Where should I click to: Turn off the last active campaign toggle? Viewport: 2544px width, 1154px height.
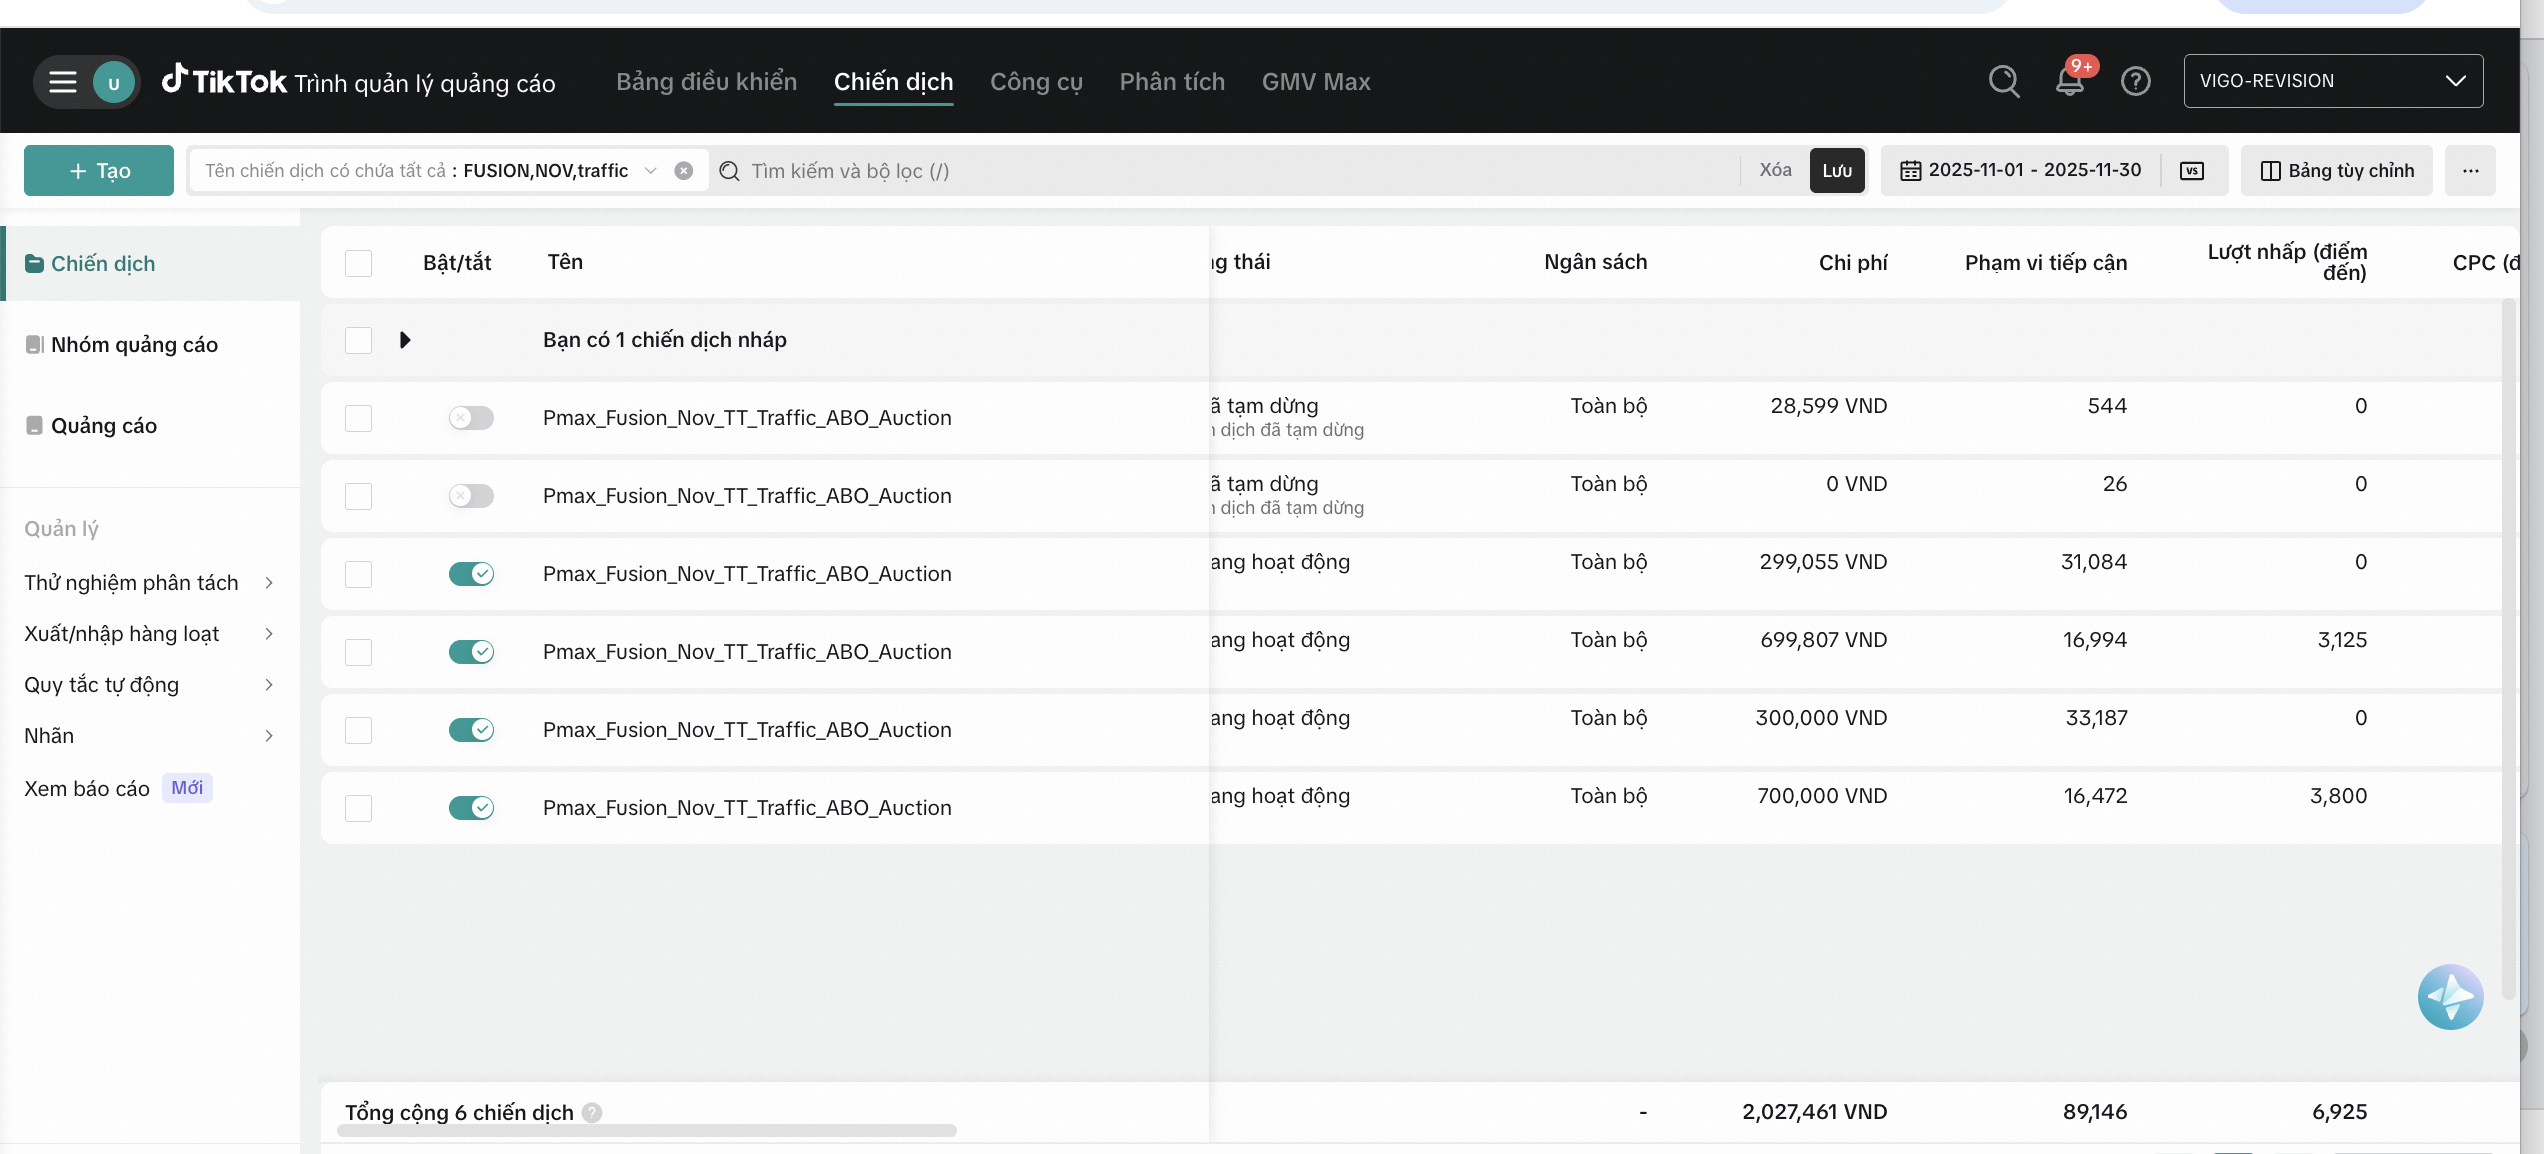click(x=471, y=808)
